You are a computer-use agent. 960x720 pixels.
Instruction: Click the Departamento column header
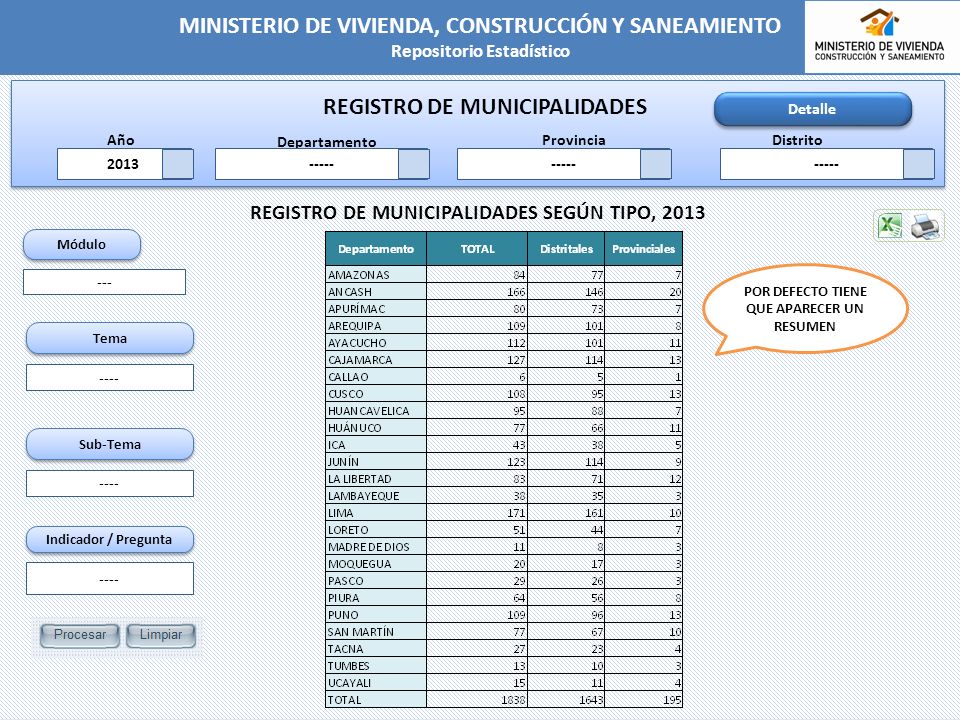tap(376, 249)
